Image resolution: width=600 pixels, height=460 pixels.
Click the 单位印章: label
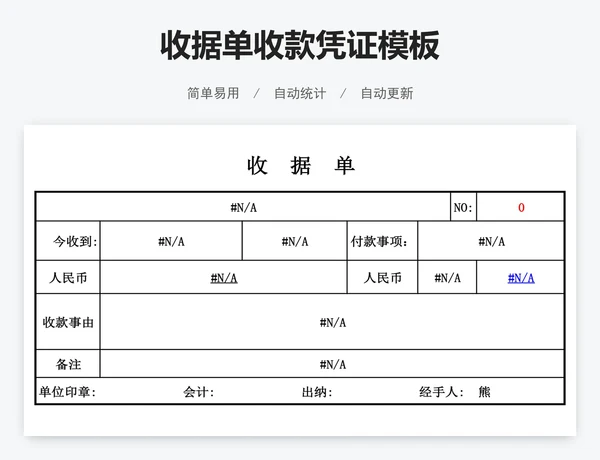67,391
